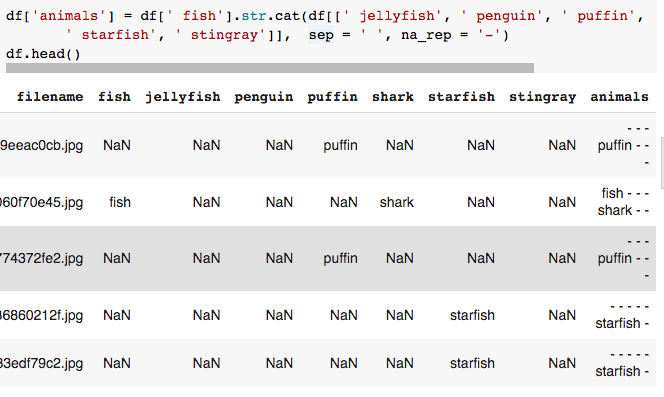Click the 'shark' column header
The width and height of the screenshot is (664, 397).
[393, 97]
